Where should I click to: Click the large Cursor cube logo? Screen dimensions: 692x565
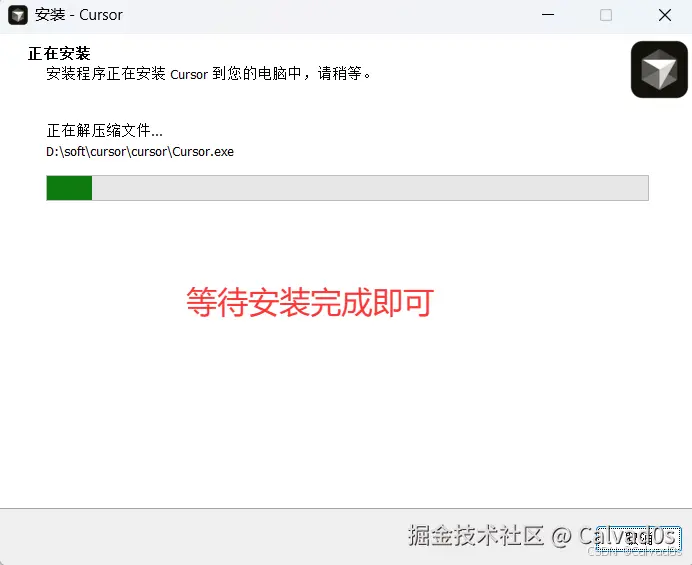click(659, 69)
